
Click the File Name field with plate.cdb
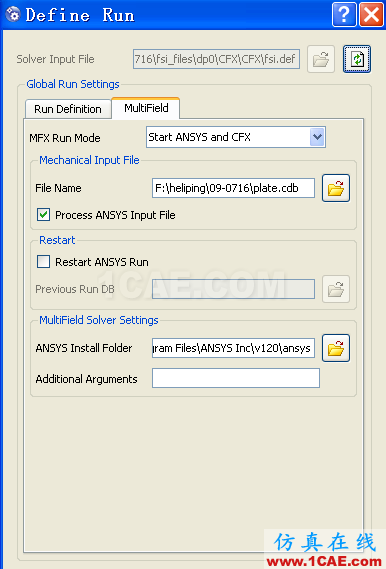[x=233, y=188]
